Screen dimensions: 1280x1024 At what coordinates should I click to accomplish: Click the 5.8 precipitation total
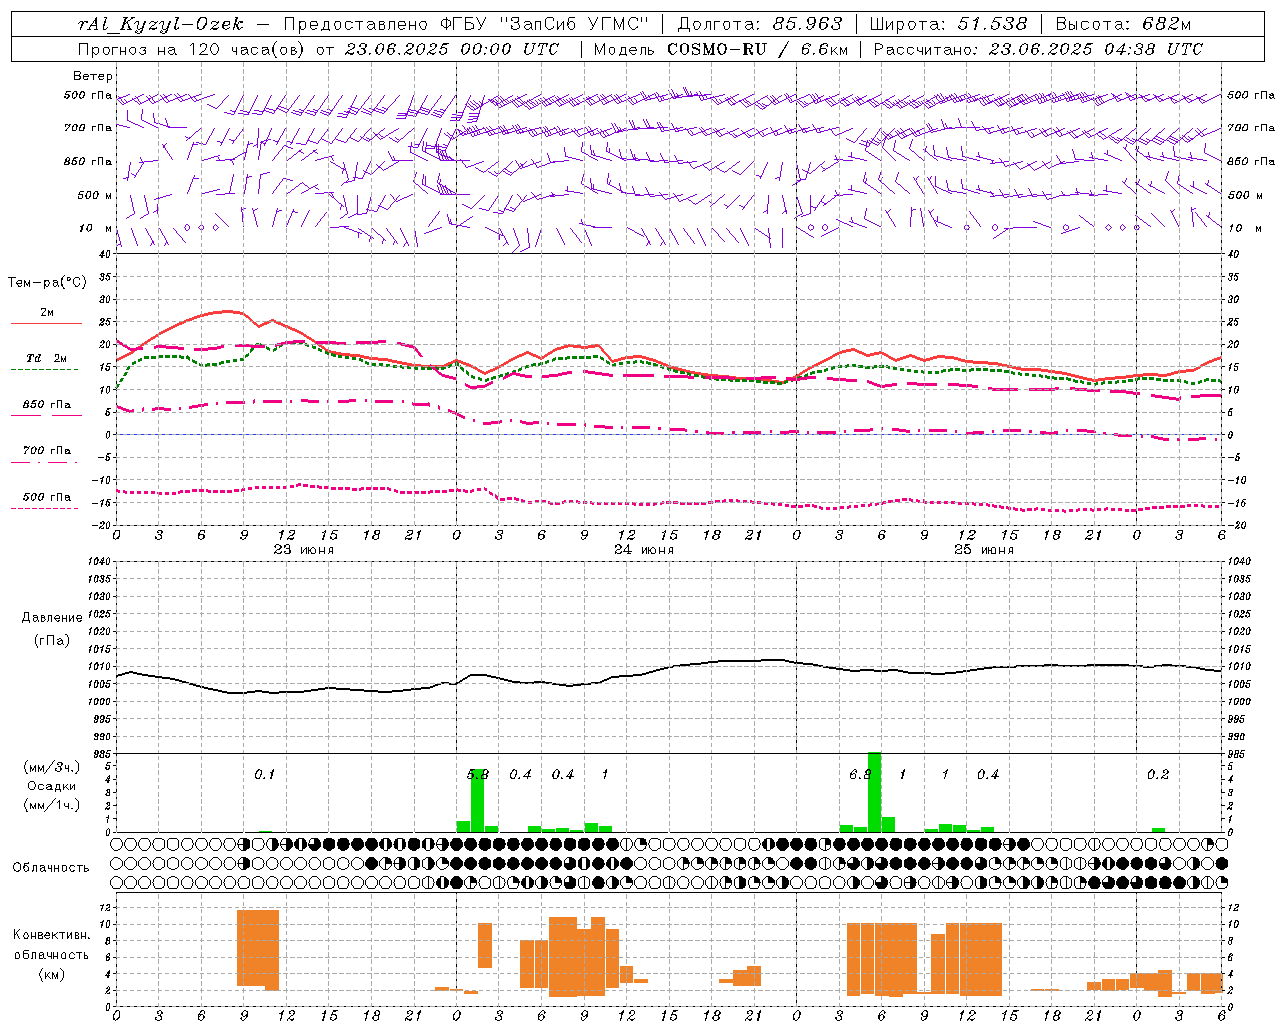(478, 775)
